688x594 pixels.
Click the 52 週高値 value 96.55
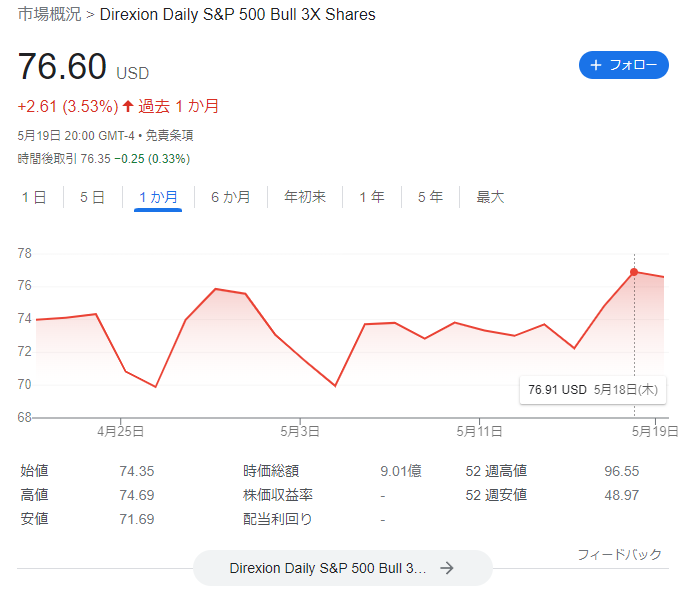(x=621, y=471)
